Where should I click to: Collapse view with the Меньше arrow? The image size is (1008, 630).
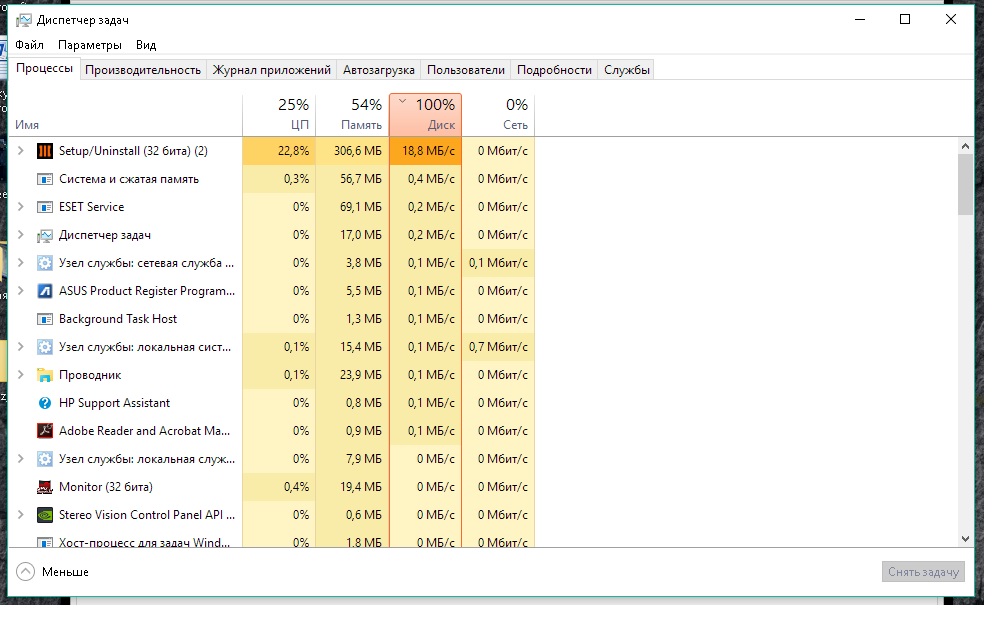coord(25,572)
